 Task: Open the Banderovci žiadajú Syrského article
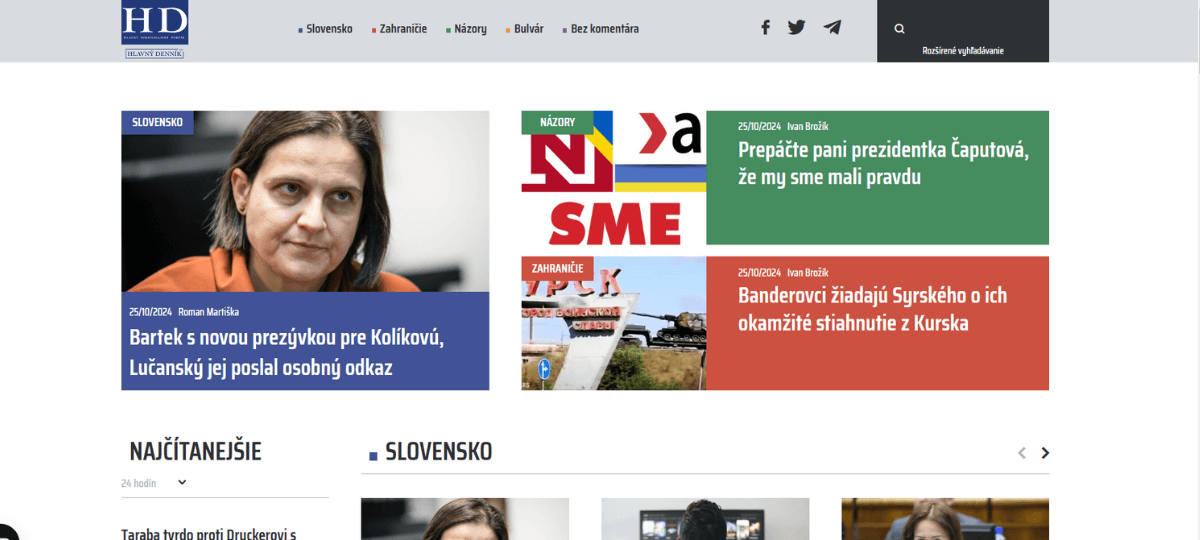pyautogui.click(x=872, y=309)
